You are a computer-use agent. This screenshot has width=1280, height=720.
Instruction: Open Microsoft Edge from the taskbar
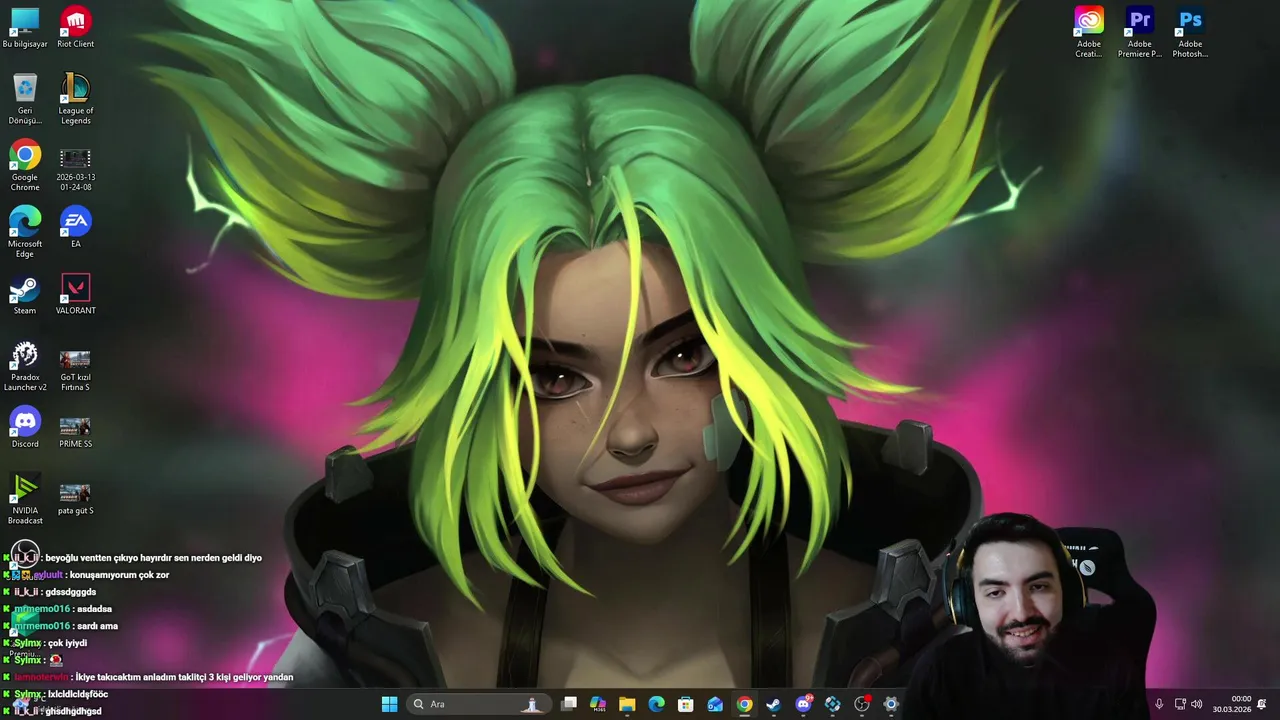(656, 704)
